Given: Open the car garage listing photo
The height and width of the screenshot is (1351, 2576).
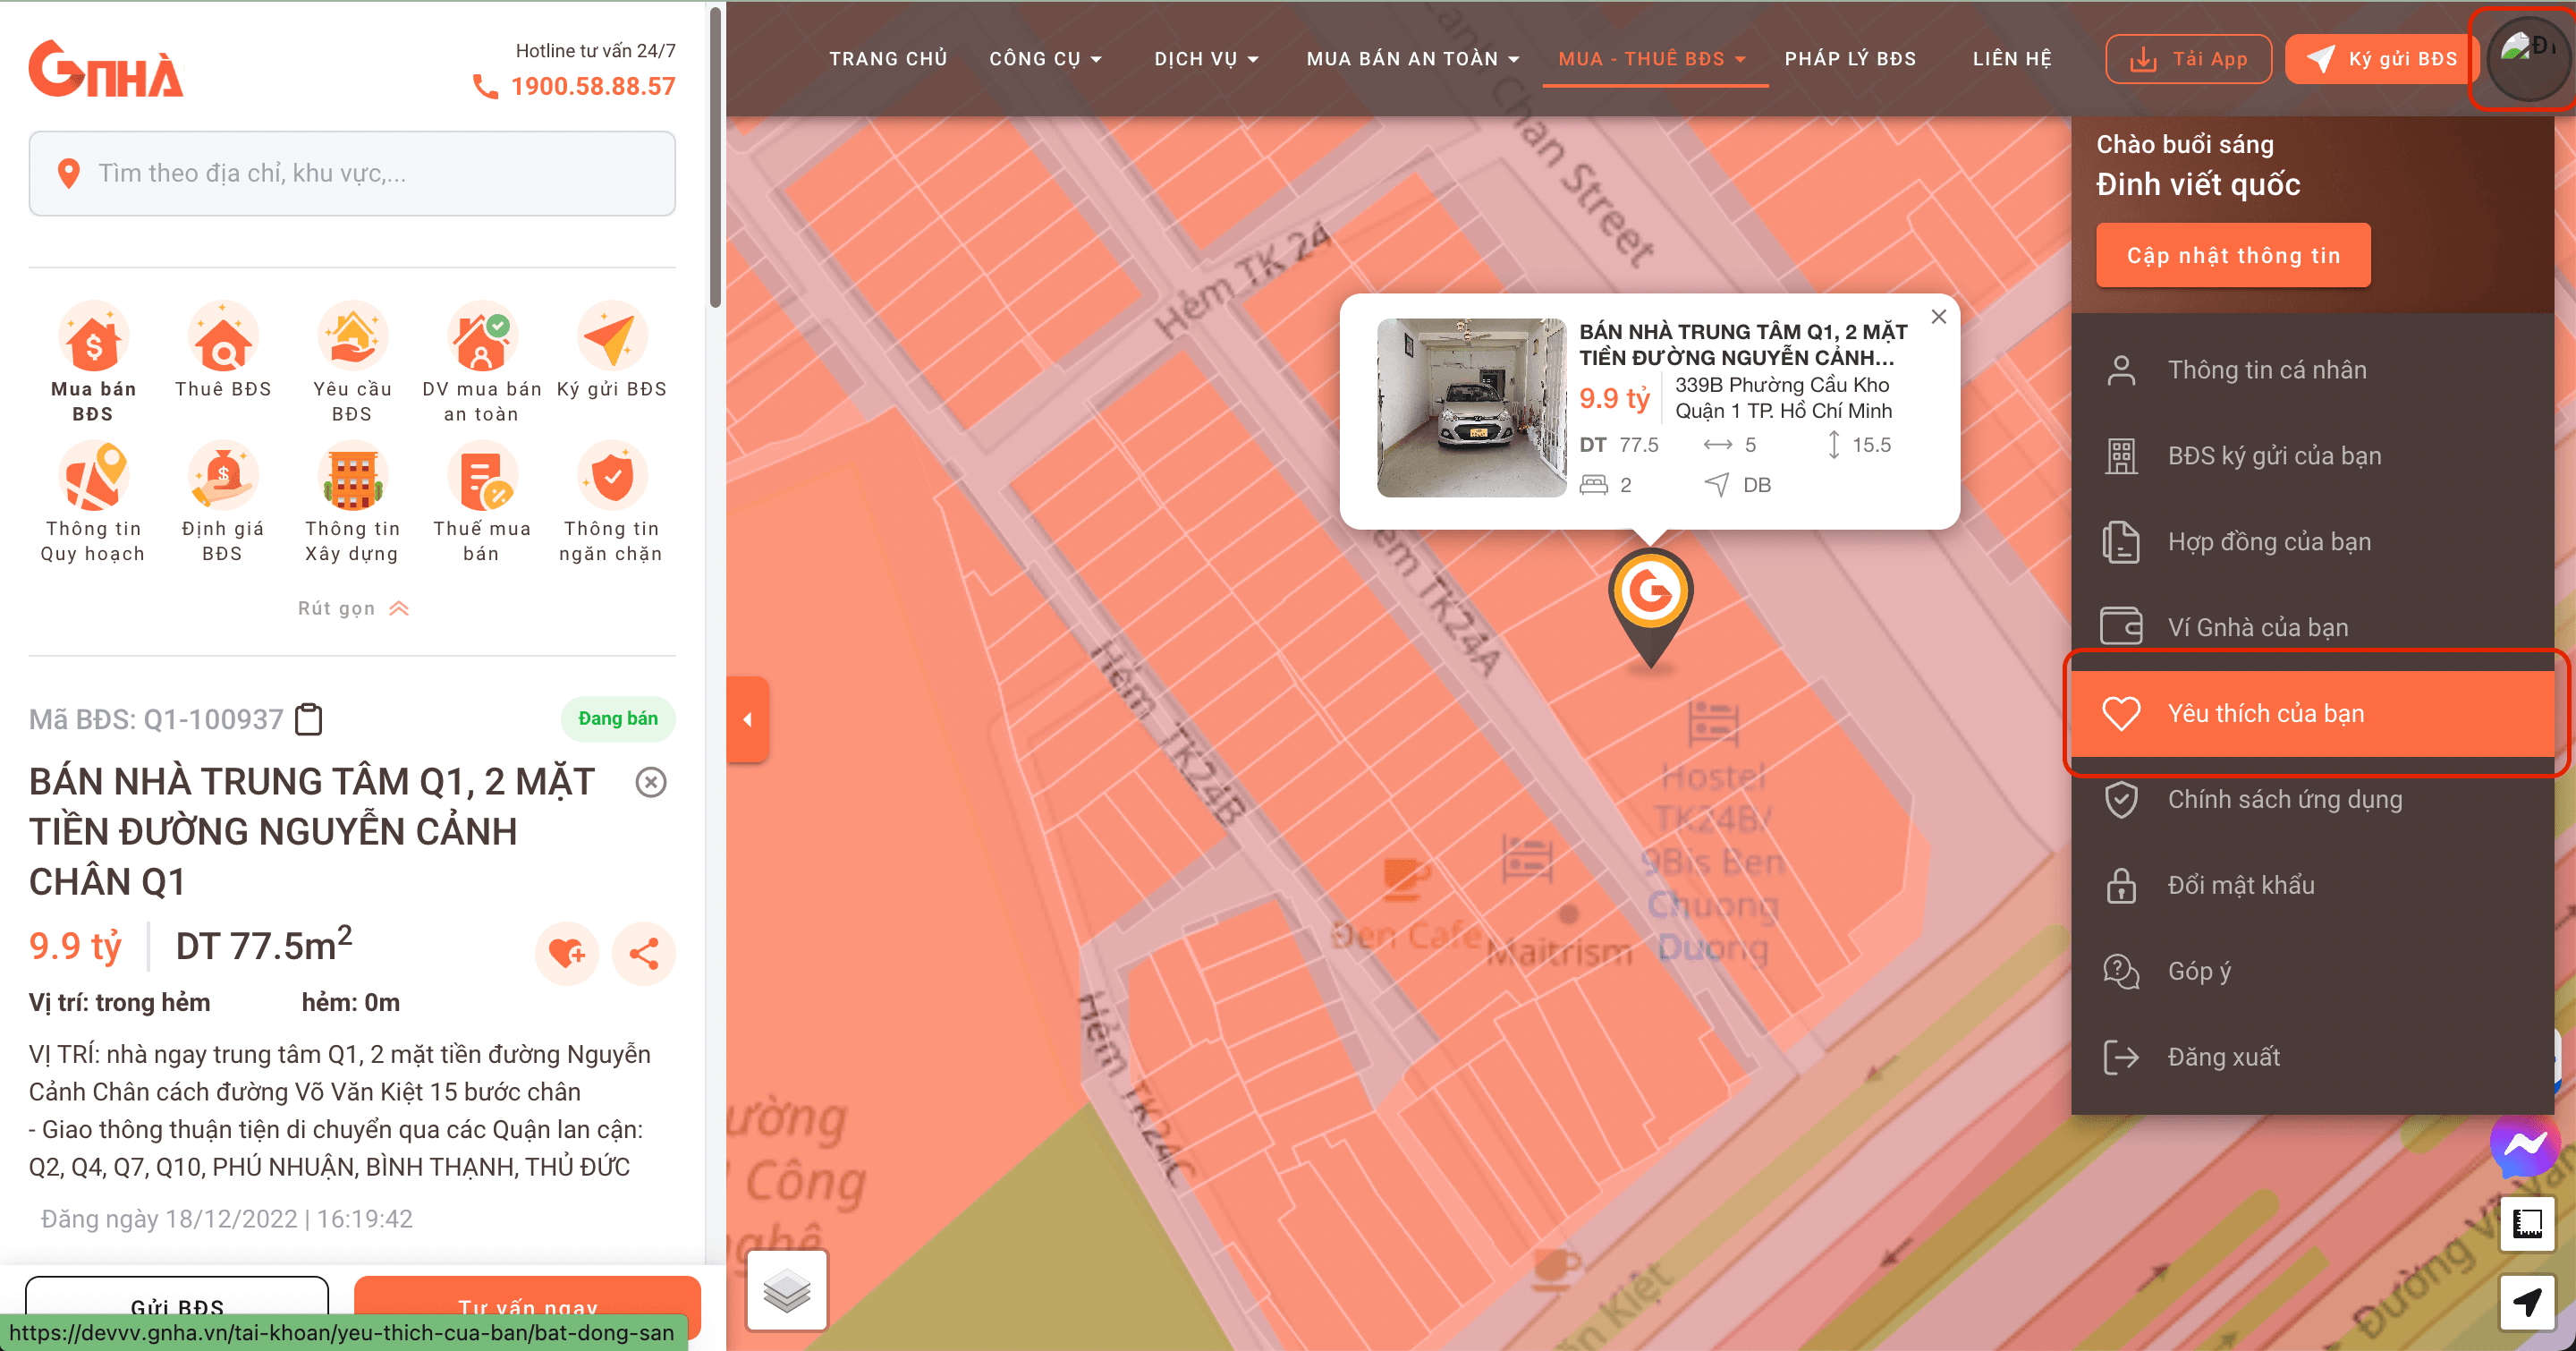Looking at the screenshot, I should tap(1471, 407).
